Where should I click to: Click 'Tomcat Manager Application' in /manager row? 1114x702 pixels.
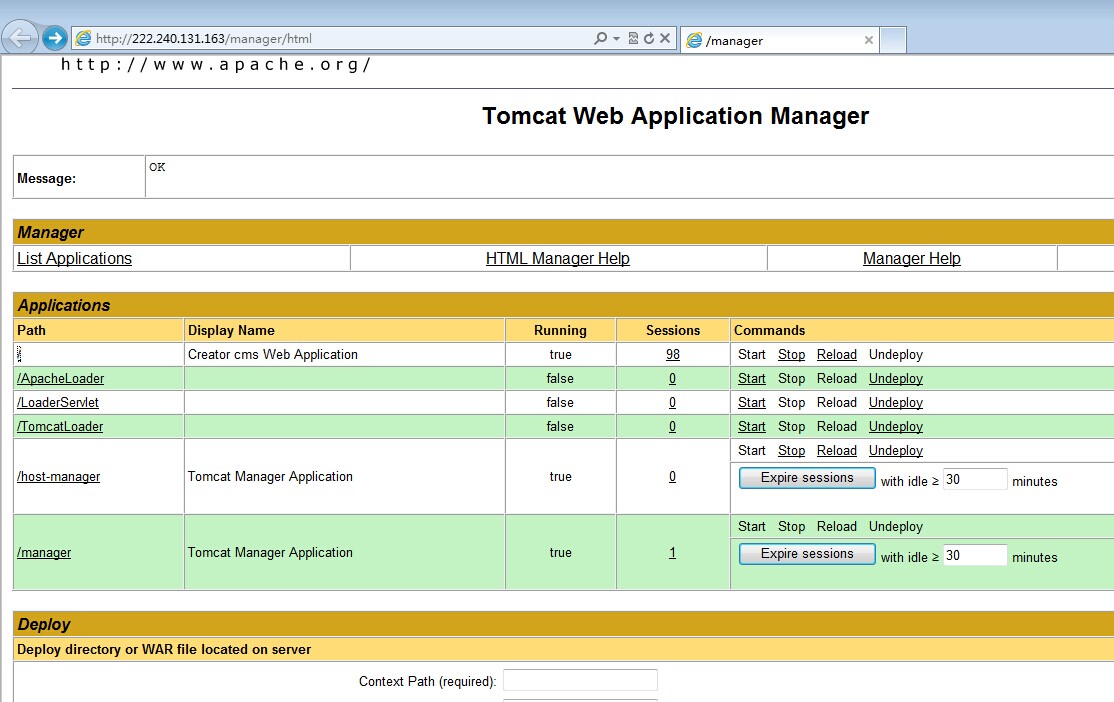point(270,553)
